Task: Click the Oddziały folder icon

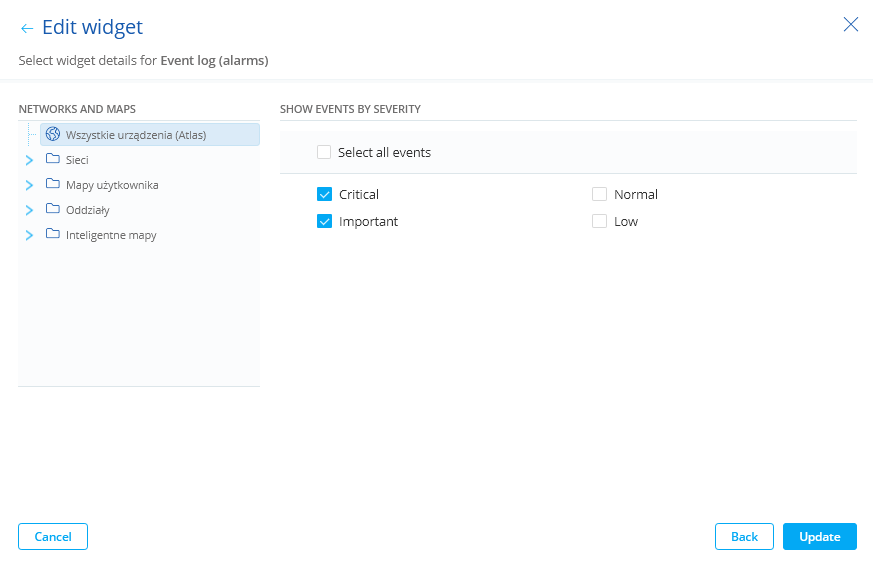Action: 53,210
